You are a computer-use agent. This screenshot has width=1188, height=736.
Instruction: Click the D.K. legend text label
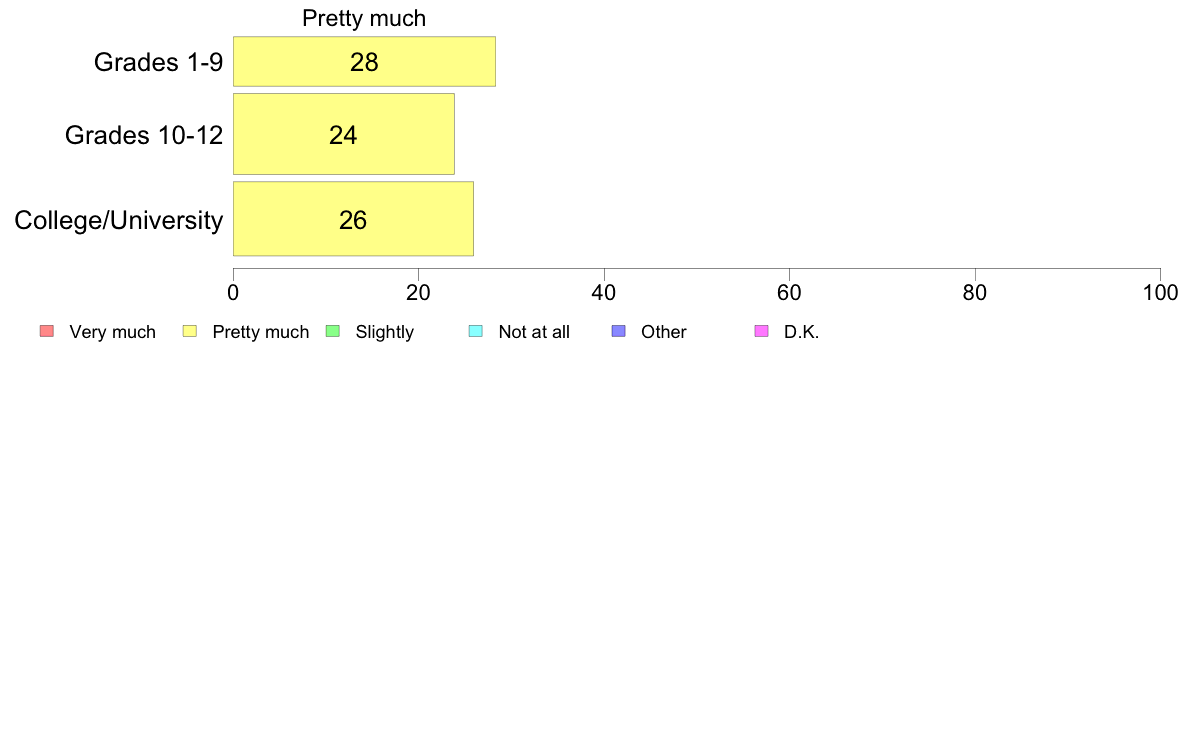[801, 332]
